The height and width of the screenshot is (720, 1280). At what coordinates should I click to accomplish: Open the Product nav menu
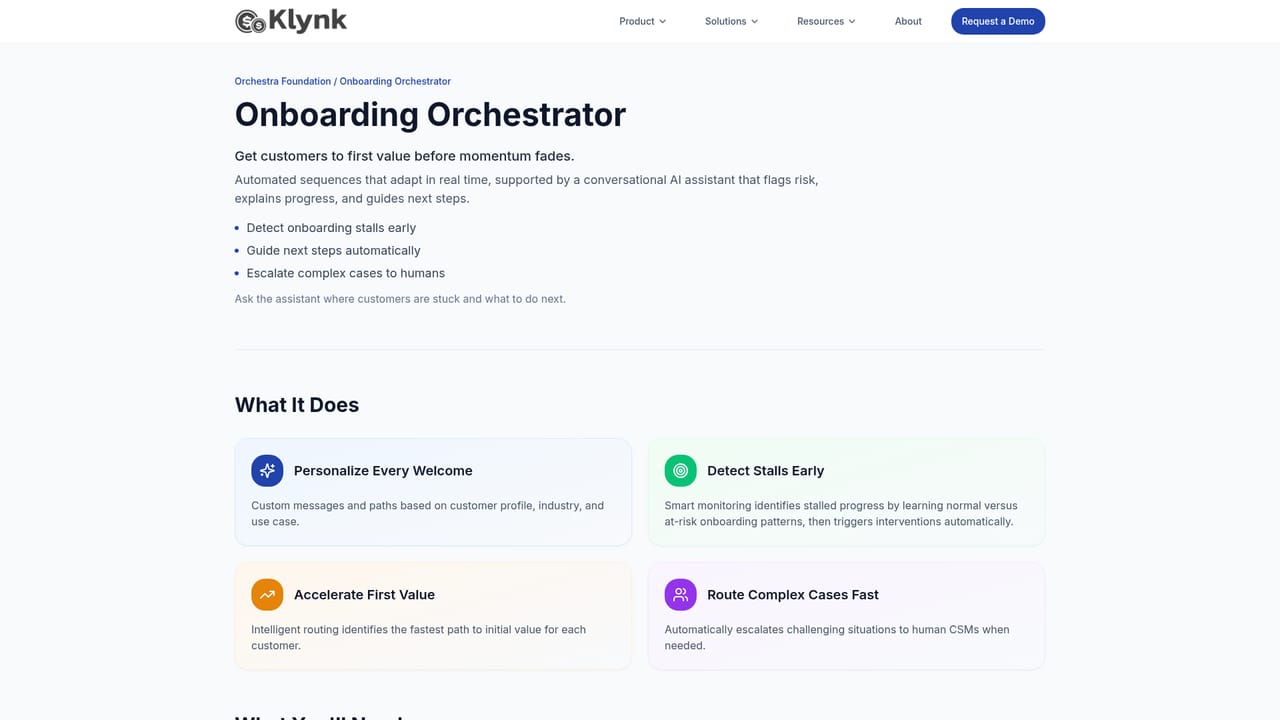643,21
